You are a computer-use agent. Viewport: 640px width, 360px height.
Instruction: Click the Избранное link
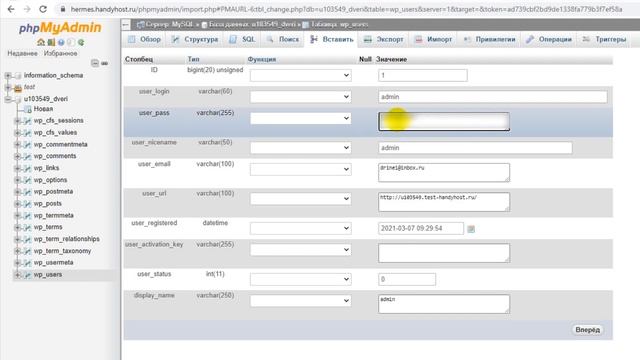60,53
